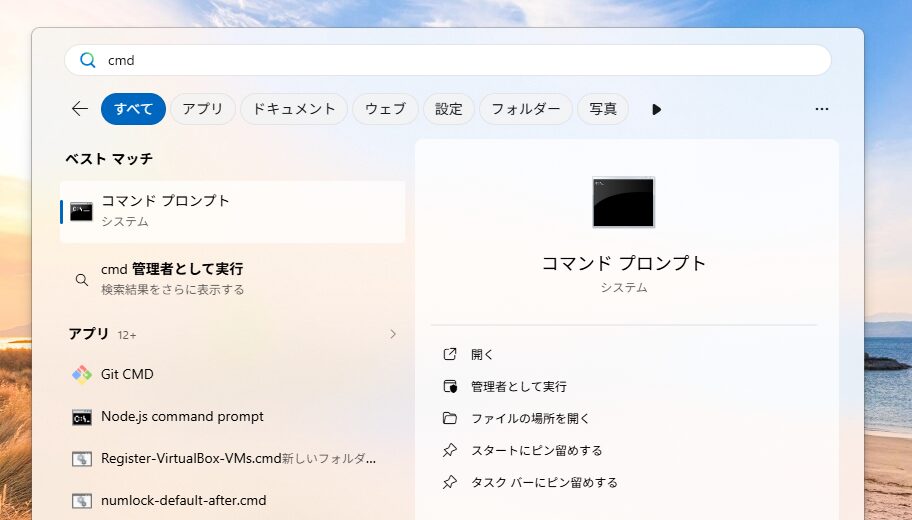Viewport: 912px width, 520px height.
Task: Click コマンド プロンプト title in preview pane
Action: pyautogui.click(x=624, y=263)
